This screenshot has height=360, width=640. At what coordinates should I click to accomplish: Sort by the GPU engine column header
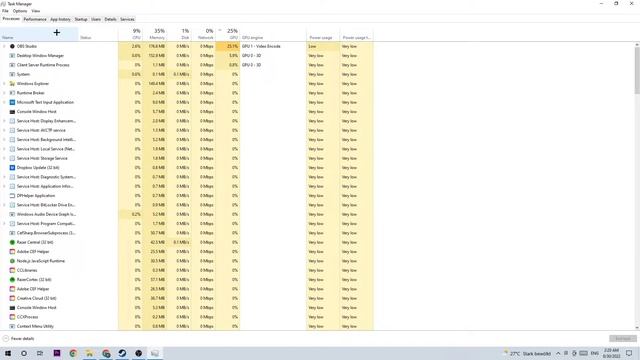273,34
